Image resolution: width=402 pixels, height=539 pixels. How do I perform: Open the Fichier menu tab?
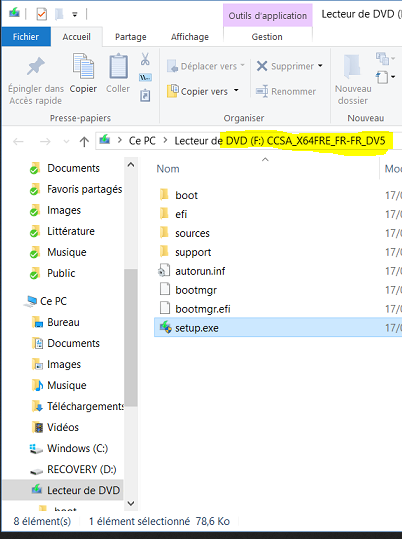tap(26, 37)
